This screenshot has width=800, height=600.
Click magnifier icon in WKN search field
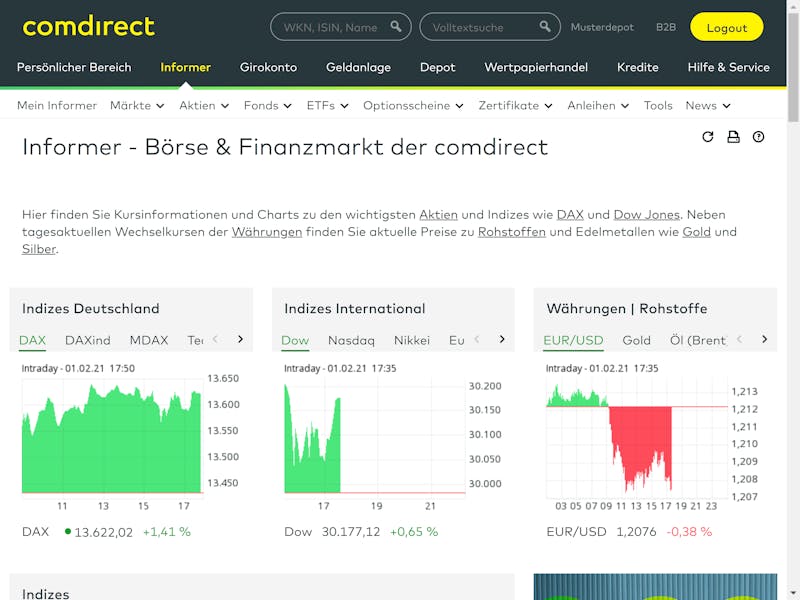pos(396,27)
